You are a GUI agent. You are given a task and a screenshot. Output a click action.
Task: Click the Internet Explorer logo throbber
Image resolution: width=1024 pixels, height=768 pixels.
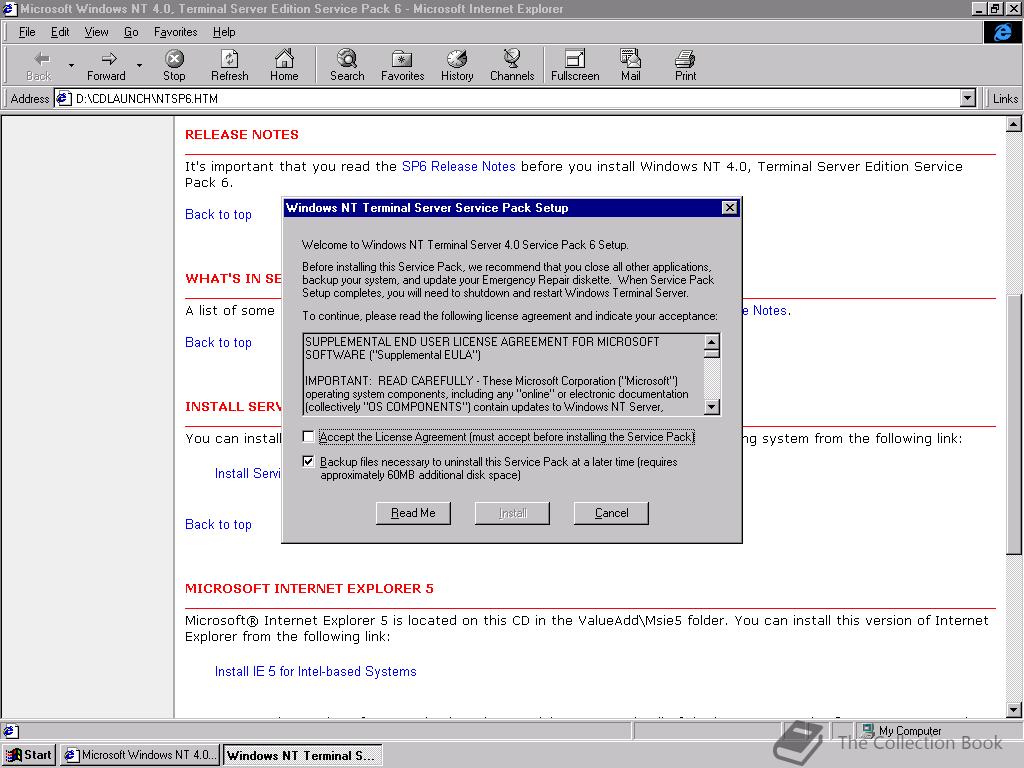coord(1002,32)
